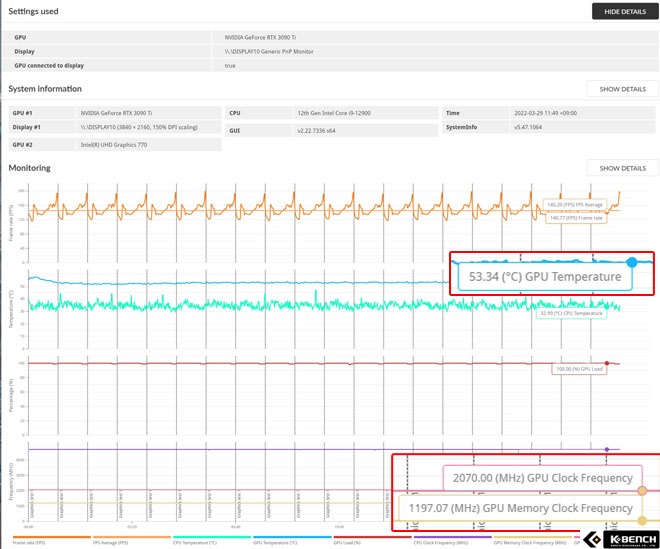The image size is (660, 549).
Task: Click the 'SystemInfo' label
Action: pos(461,127)
